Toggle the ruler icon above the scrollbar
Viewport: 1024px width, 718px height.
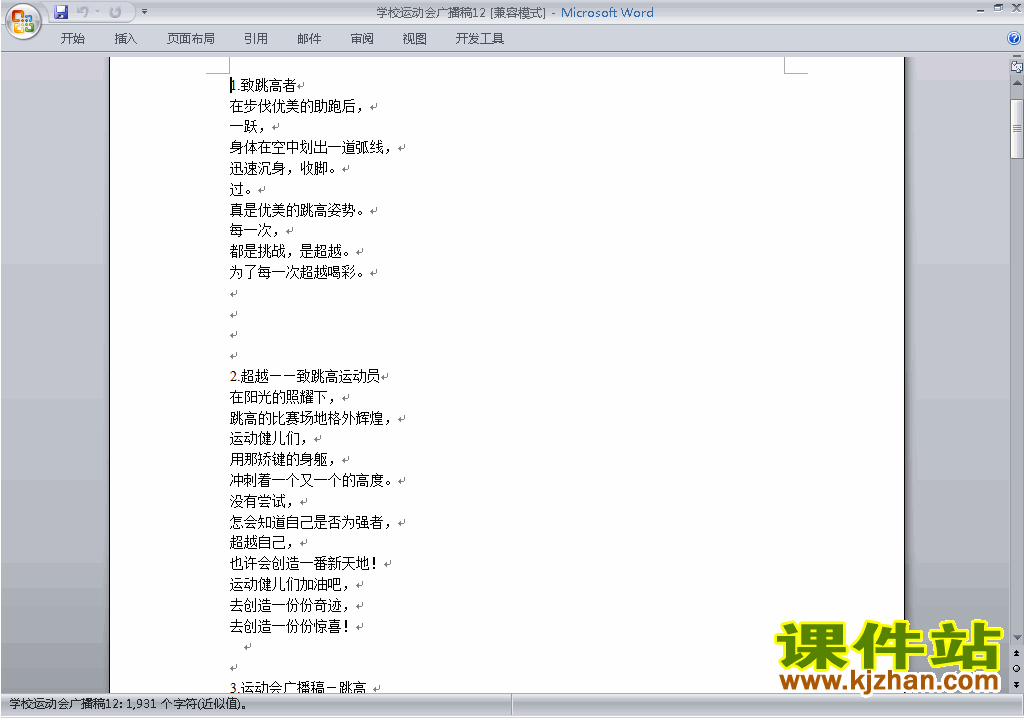[x=1016, y=66]
